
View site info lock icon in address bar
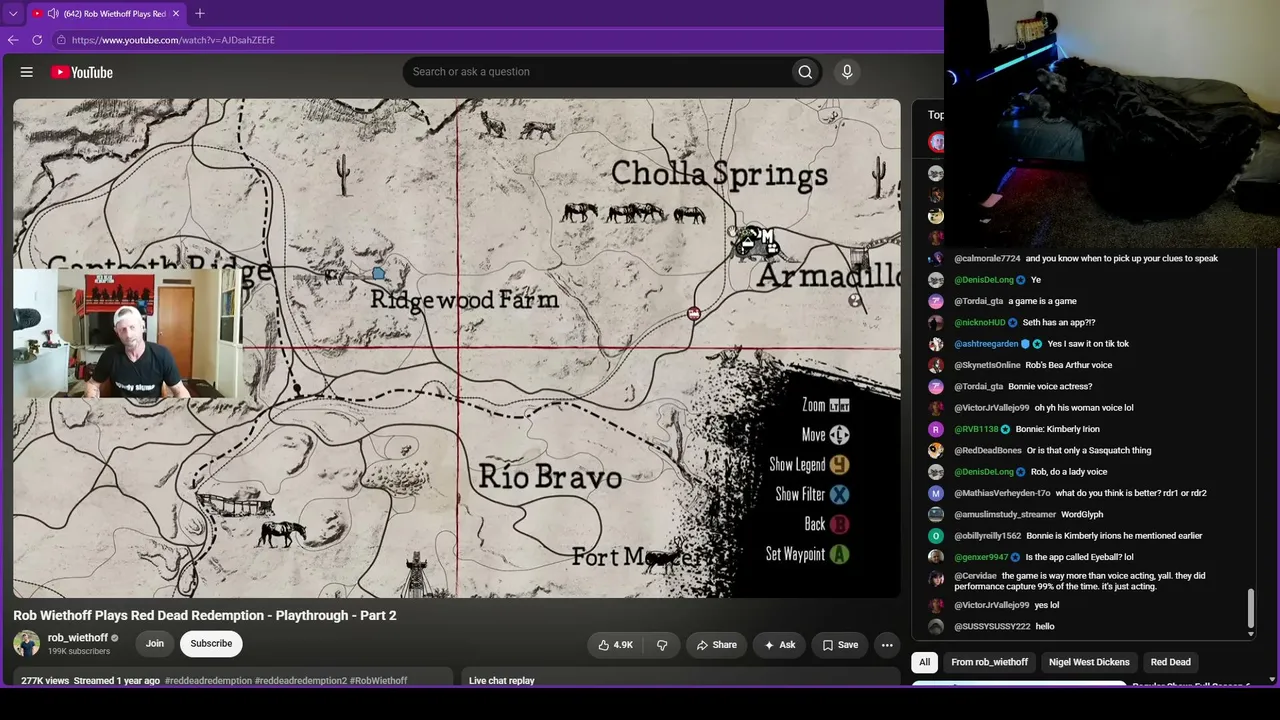click(x=61, y=40)
